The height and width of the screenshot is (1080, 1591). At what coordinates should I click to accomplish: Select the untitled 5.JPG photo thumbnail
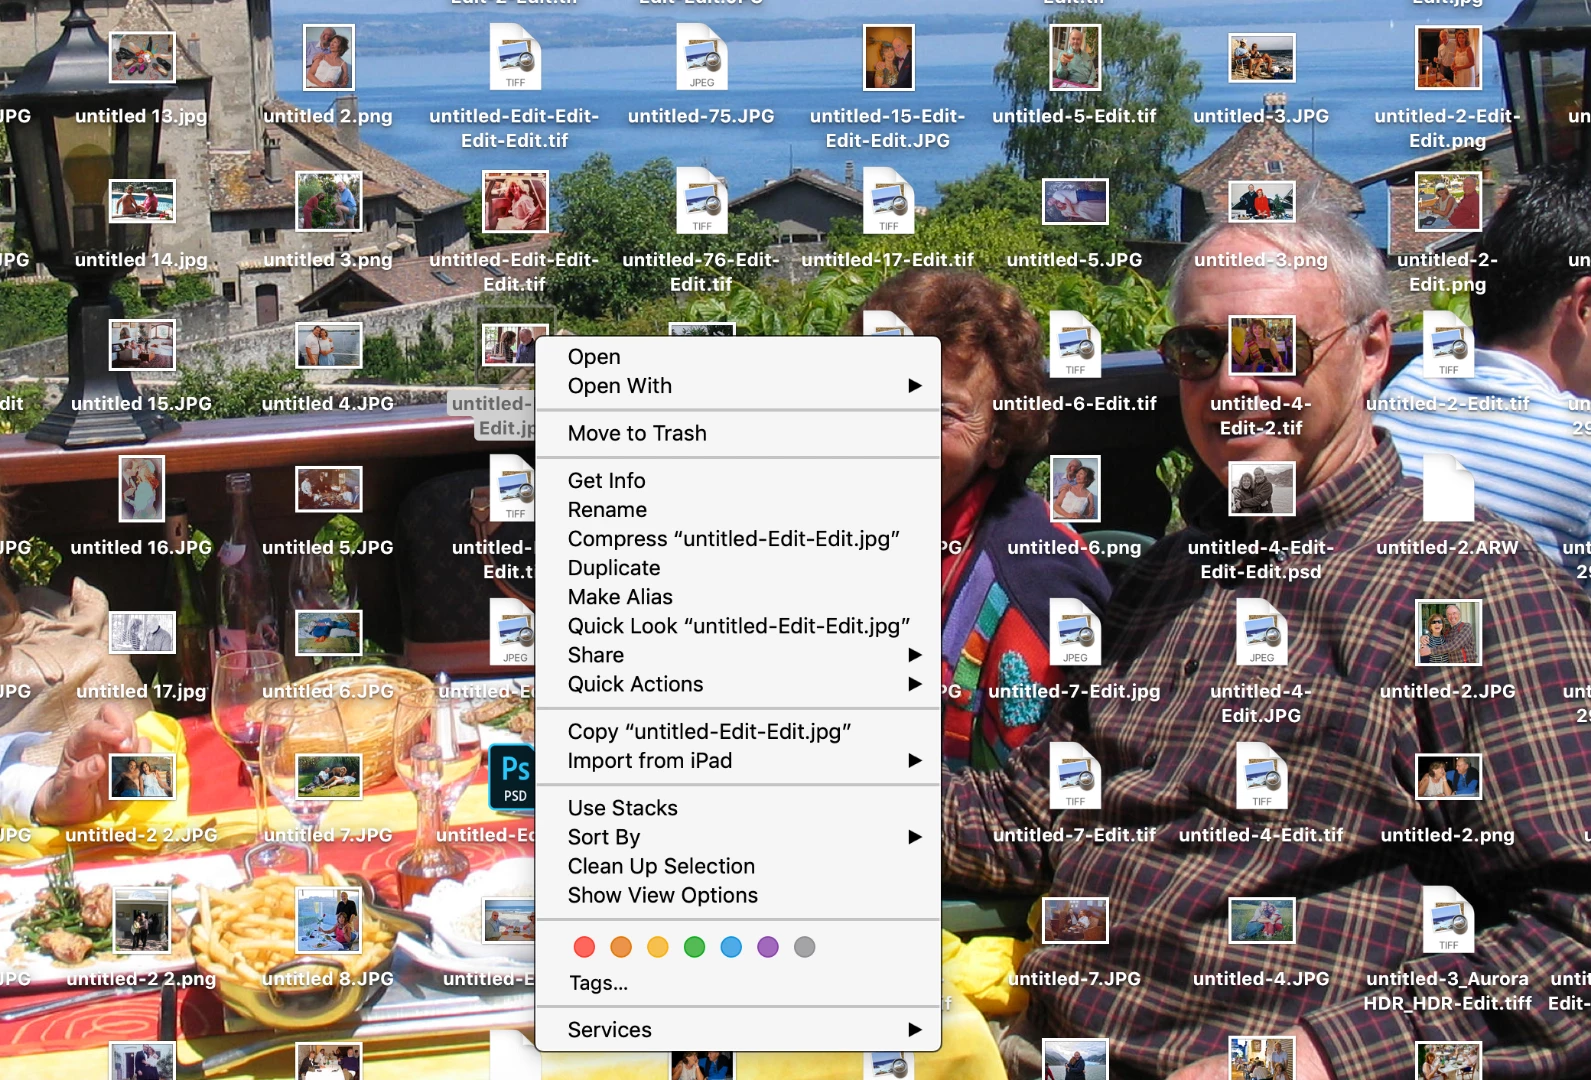328,489
